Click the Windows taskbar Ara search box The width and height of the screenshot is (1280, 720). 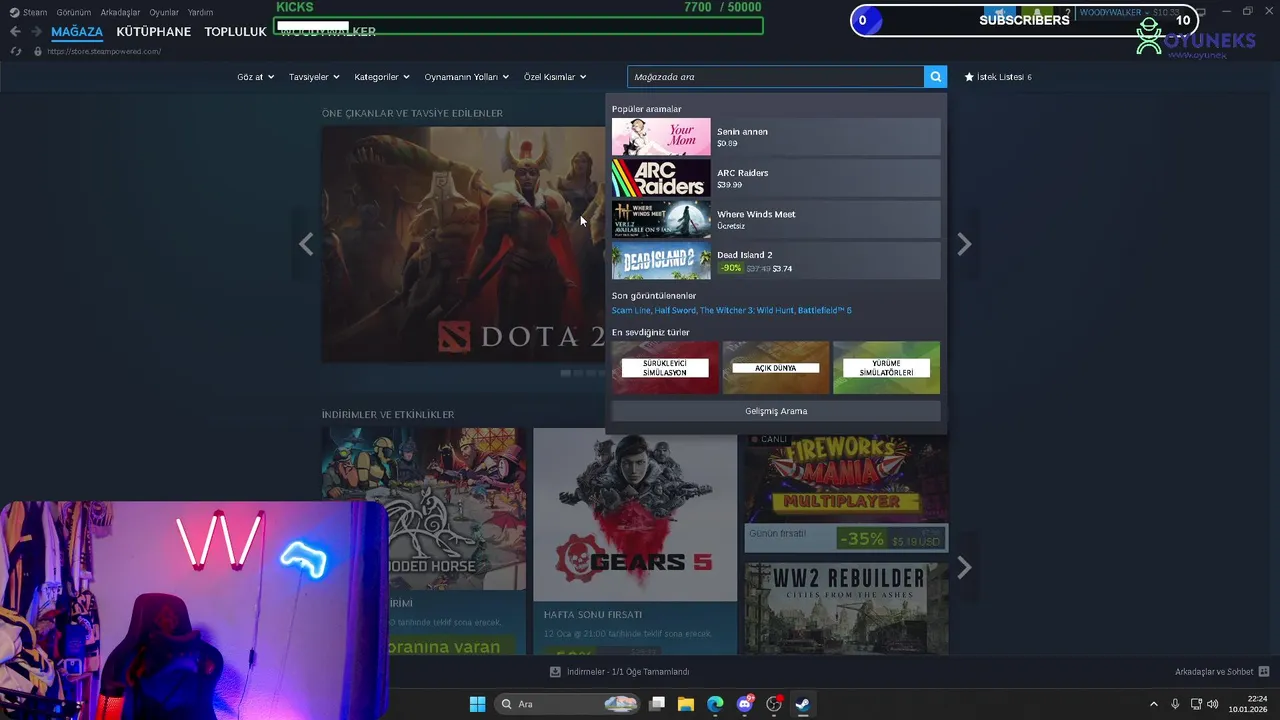tap(567, 704)
